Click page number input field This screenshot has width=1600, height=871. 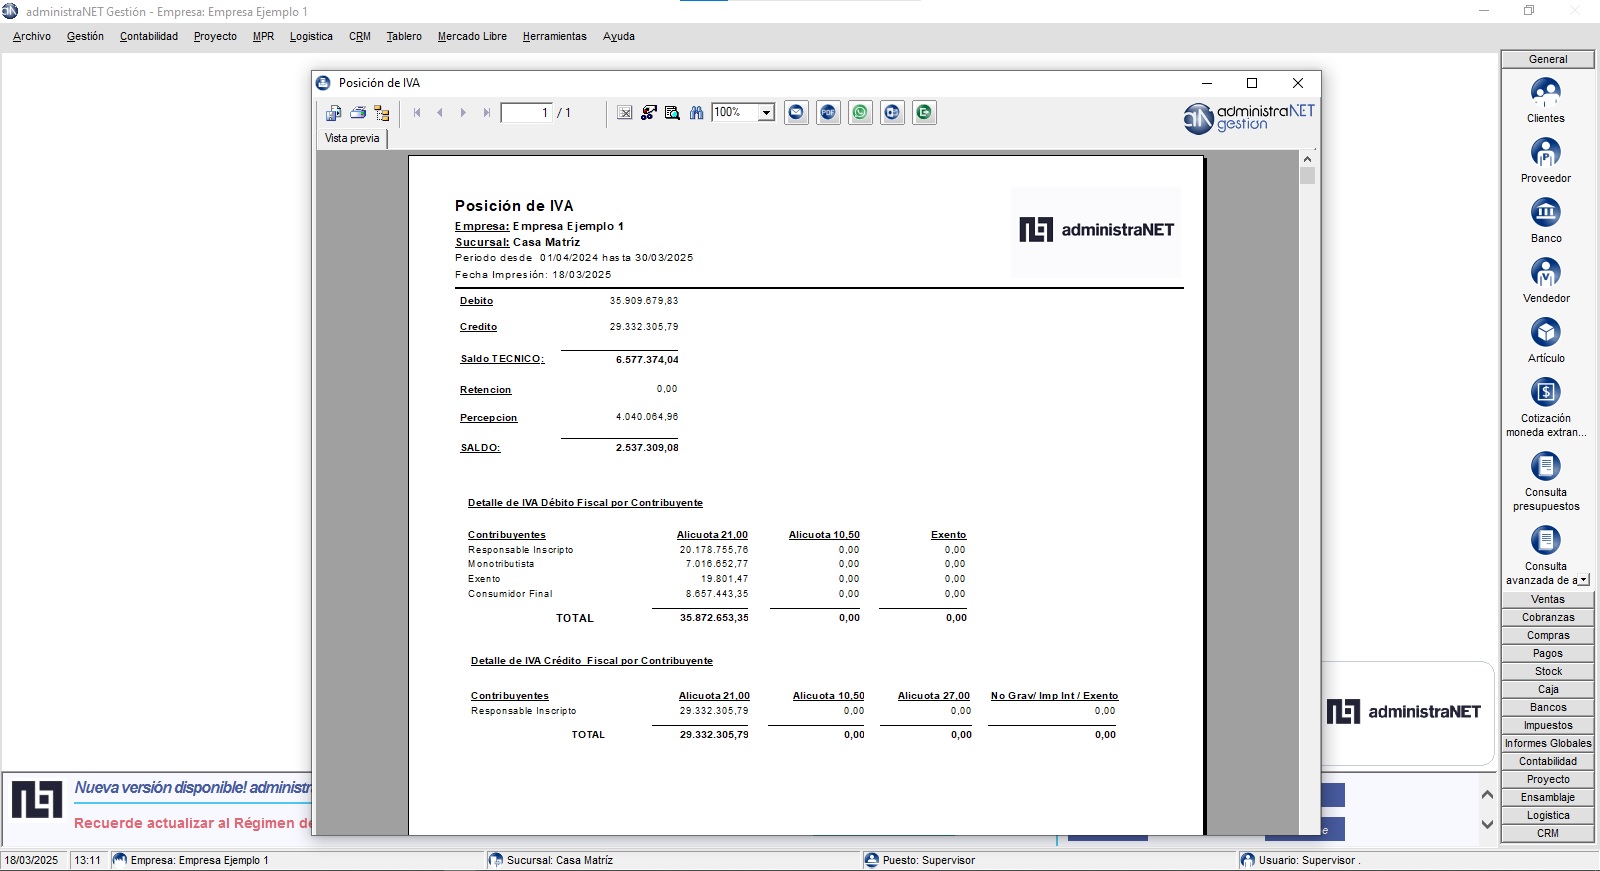coord(526,113)
